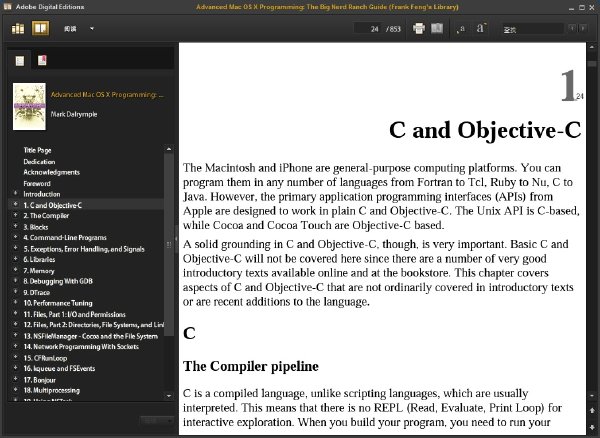Open 14. Network Programming With Sockets
Screen dimensions: 600x438
point(81,347)
